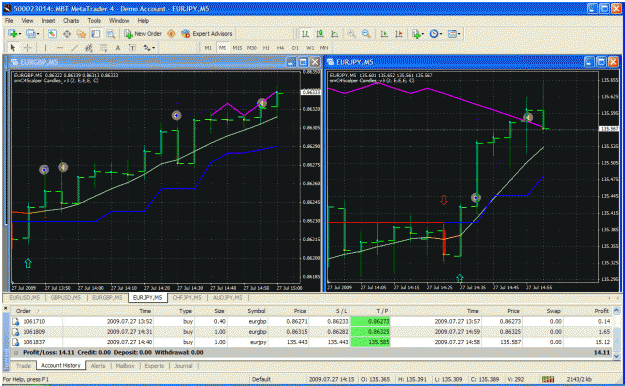The width and height of the screenshot is (625, 386).
Task: Switch chart to Line Chart type
Action: tap(334, 34)
